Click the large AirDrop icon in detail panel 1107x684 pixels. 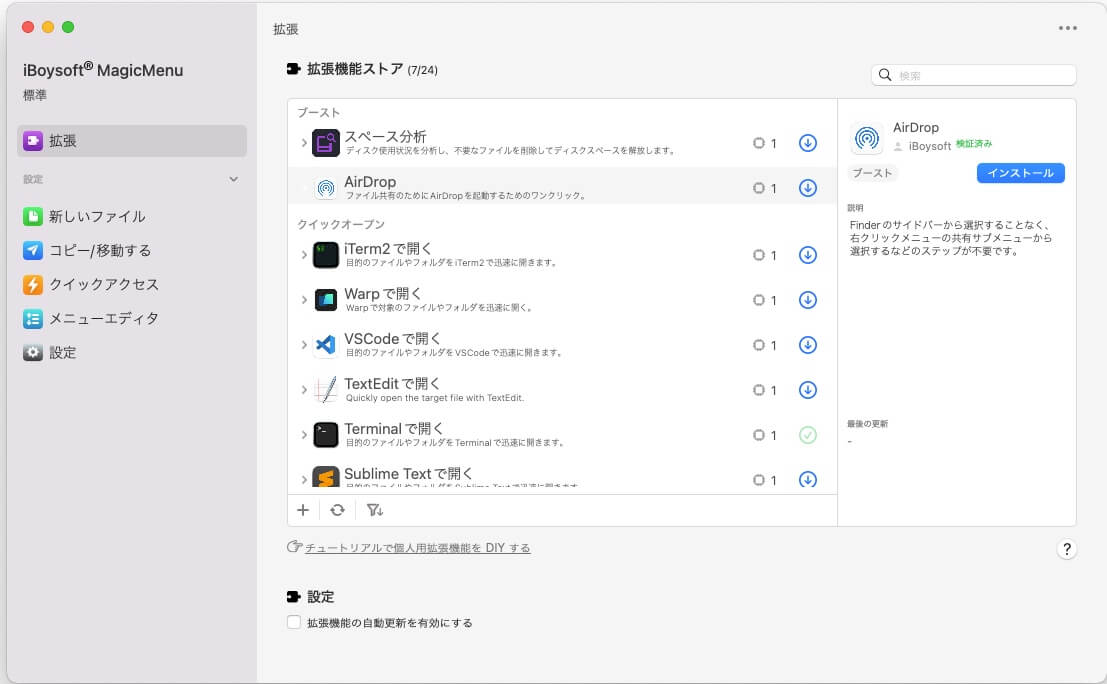866,138
